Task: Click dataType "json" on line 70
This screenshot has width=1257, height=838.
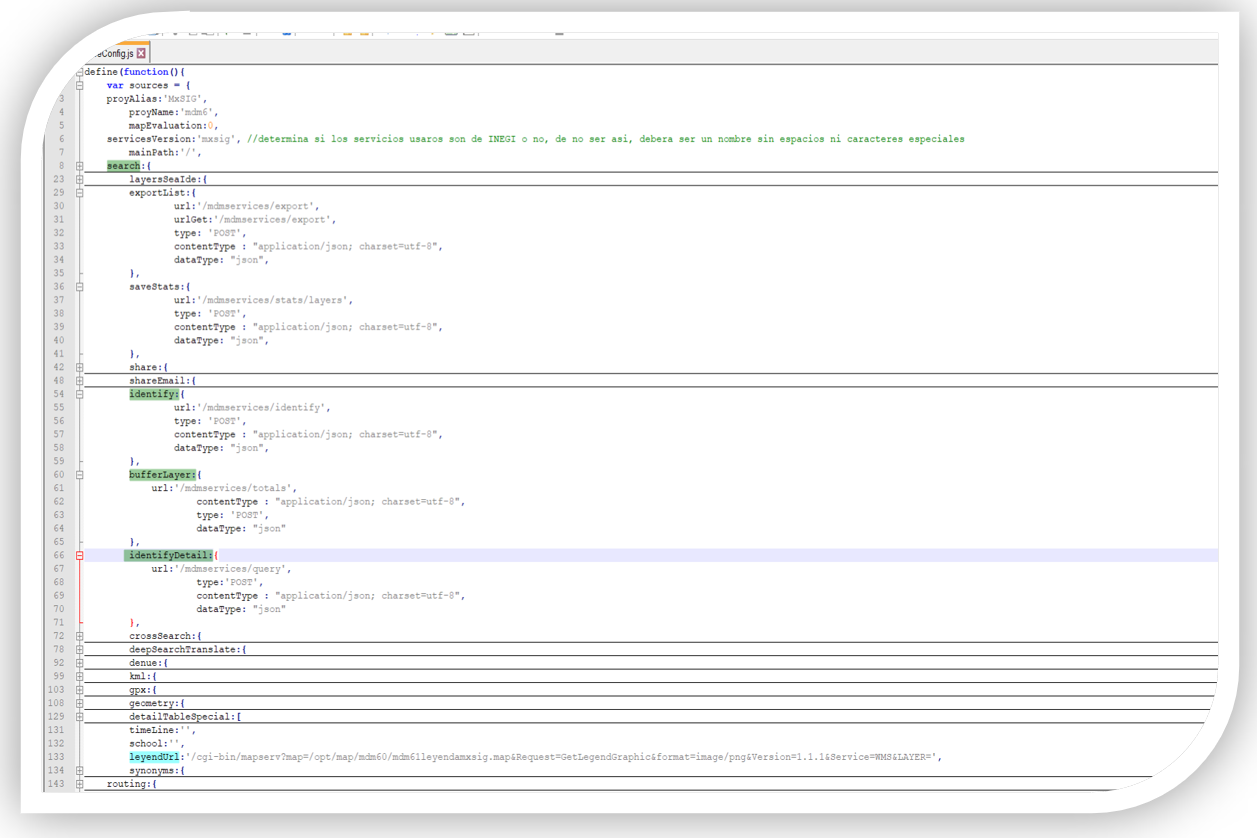Action: point(241,610)
